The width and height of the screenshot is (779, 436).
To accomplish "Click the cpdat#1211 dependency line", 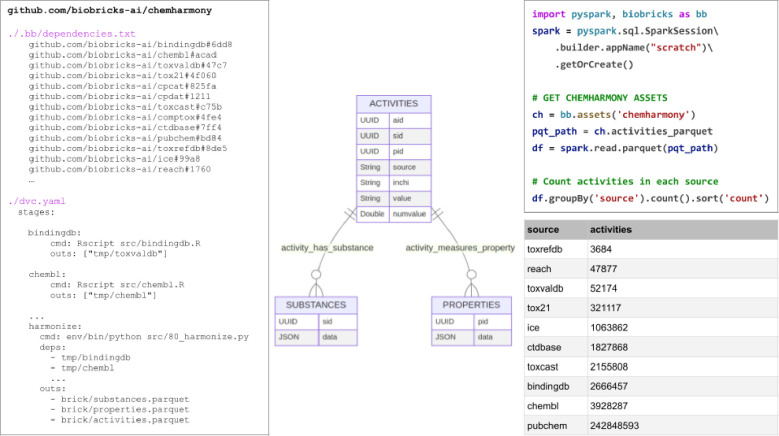I will tap(119, 96).
